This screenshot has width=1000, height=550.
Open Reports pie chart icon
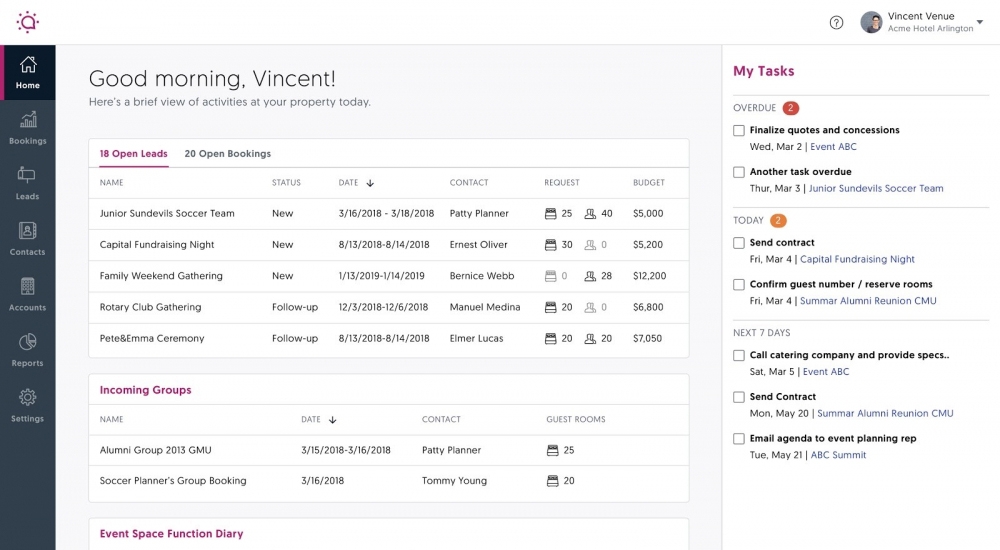pyautogui.click(x=27, y=350)
